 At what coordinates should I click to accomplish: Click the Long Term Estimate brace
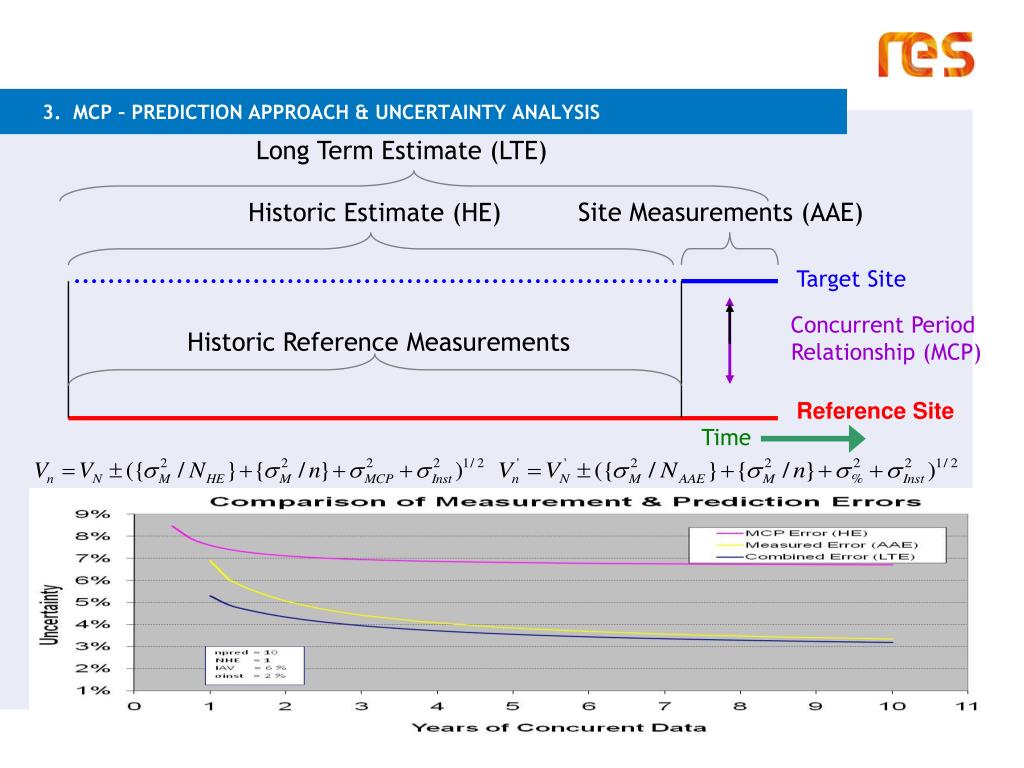414,186
